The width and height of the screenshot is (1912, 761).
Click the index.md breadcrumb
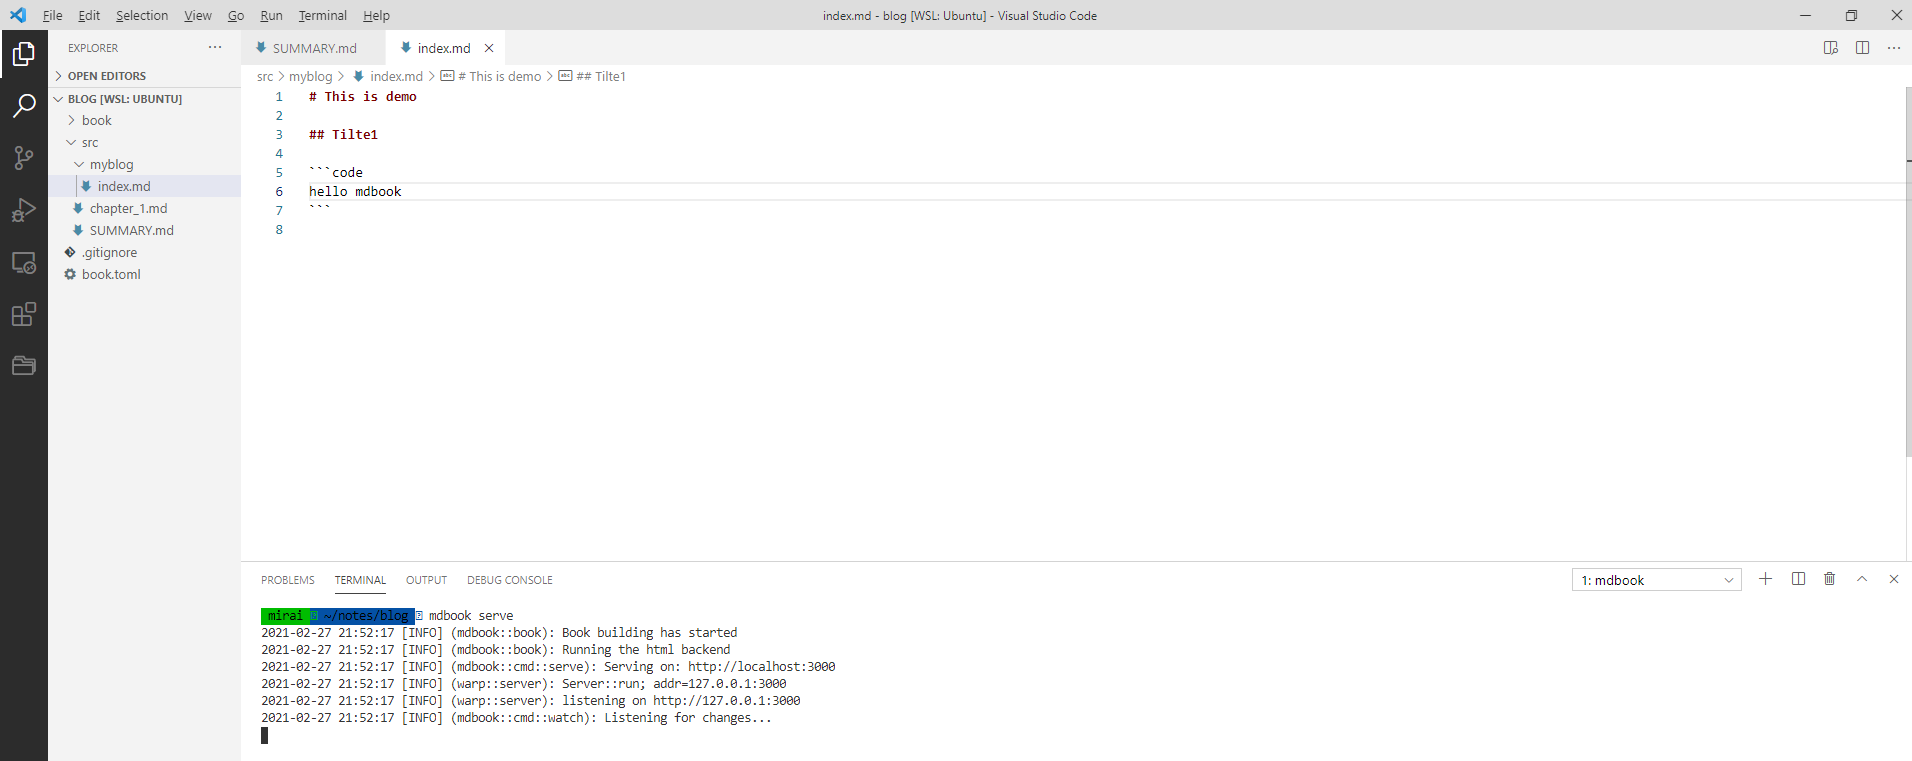click(388, 76)
